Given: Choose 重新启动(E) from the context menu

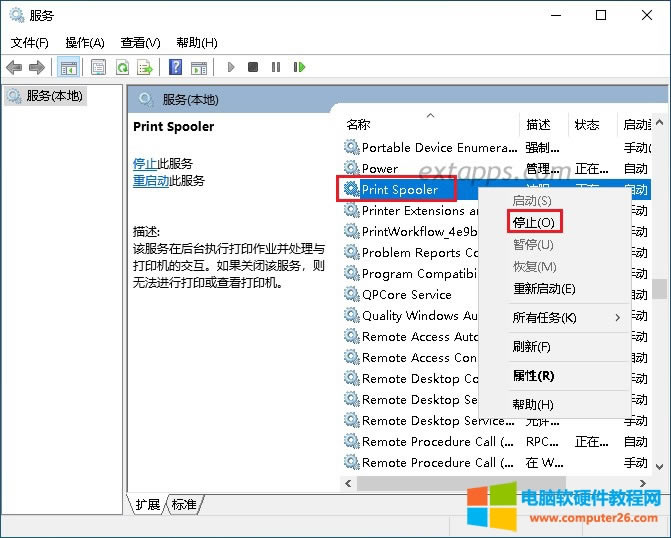Looking at the screenshot, I should tap(544, 289).
